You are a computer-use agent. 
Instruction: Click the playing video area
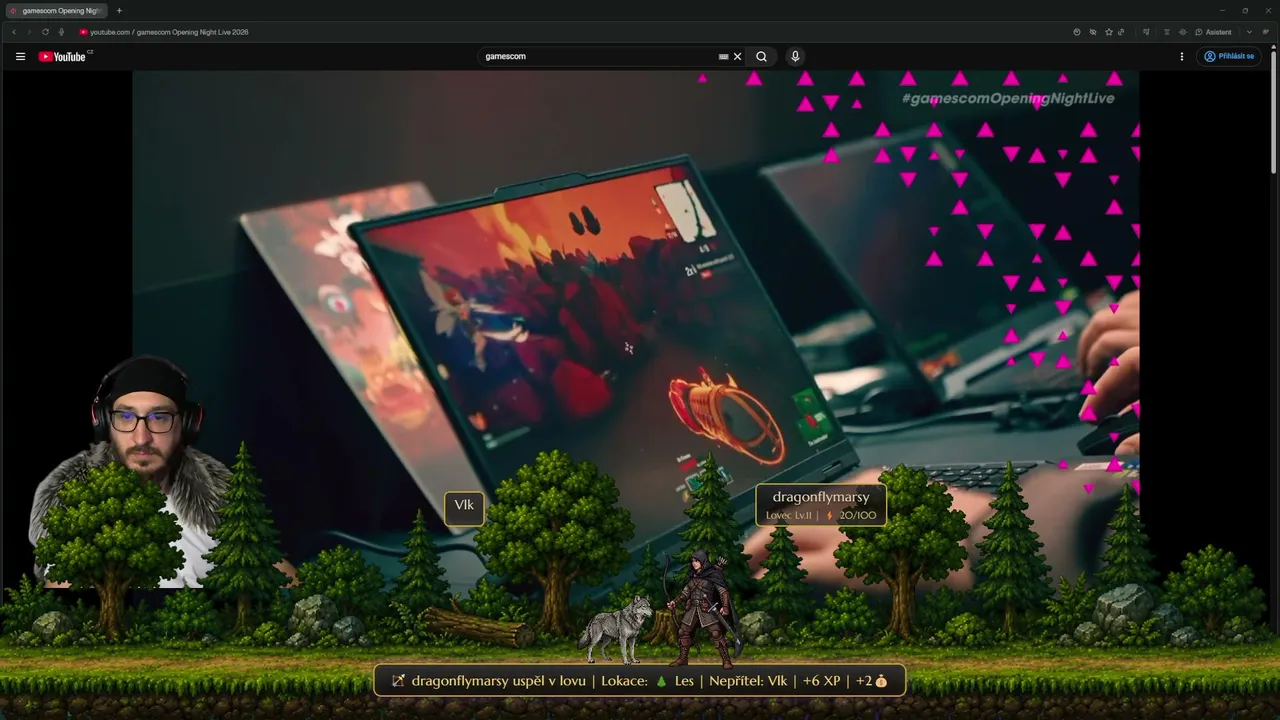(x=636, y=330)
